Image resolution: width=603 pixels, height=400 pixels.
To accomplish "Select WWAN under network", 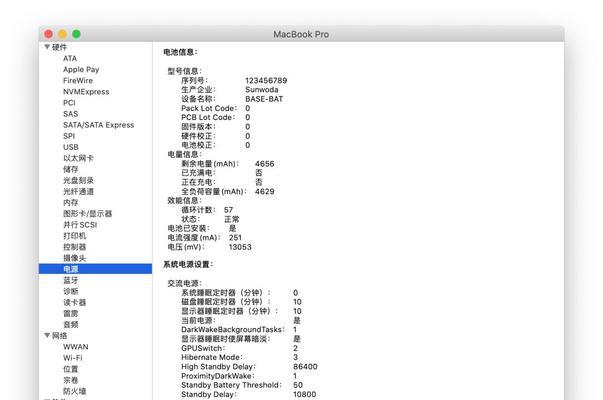I will [76, 347].
